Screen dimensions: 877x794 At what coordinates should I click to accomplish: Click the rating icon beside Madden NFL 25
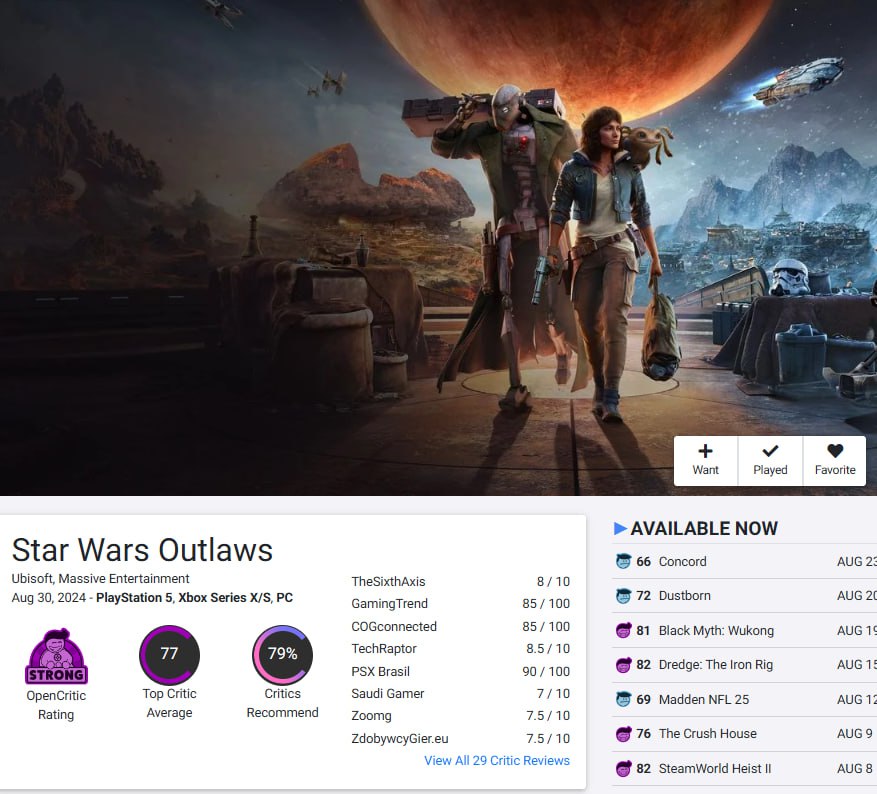coord(623,700)
